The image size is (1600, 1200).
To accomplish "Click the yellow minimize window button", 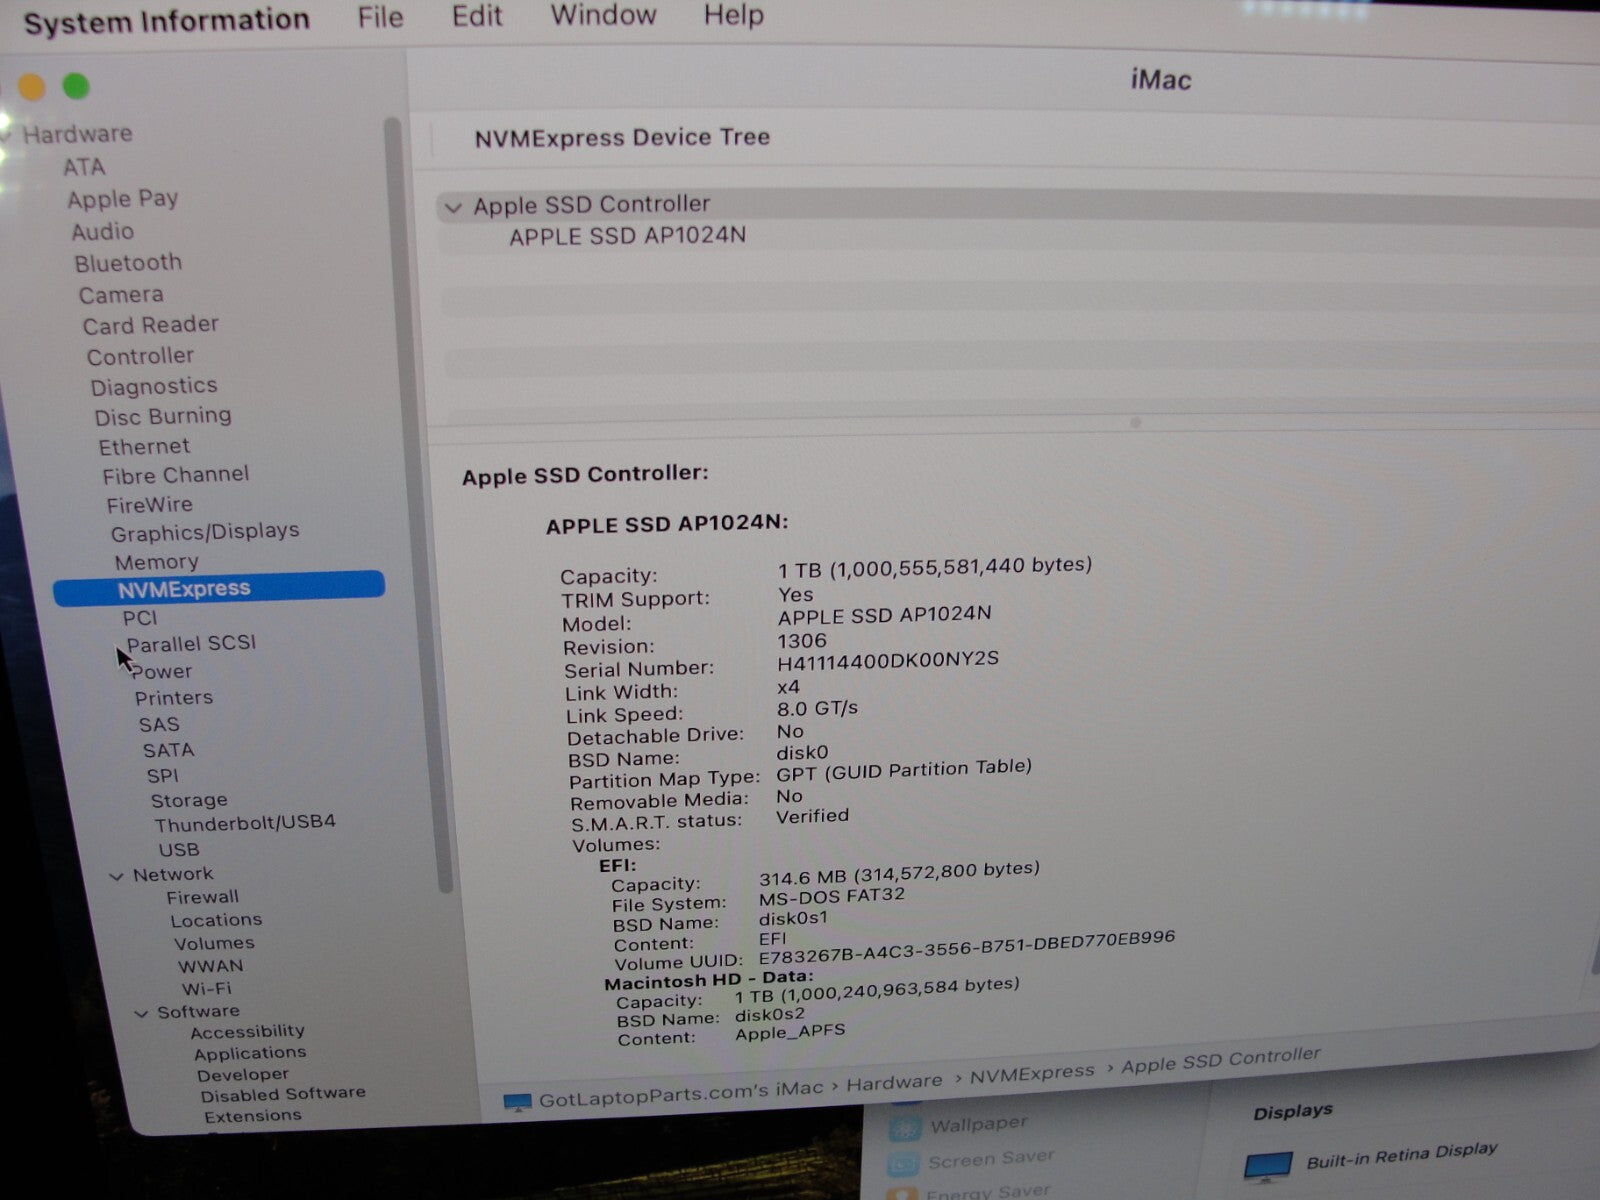I will tap(32, 88).
